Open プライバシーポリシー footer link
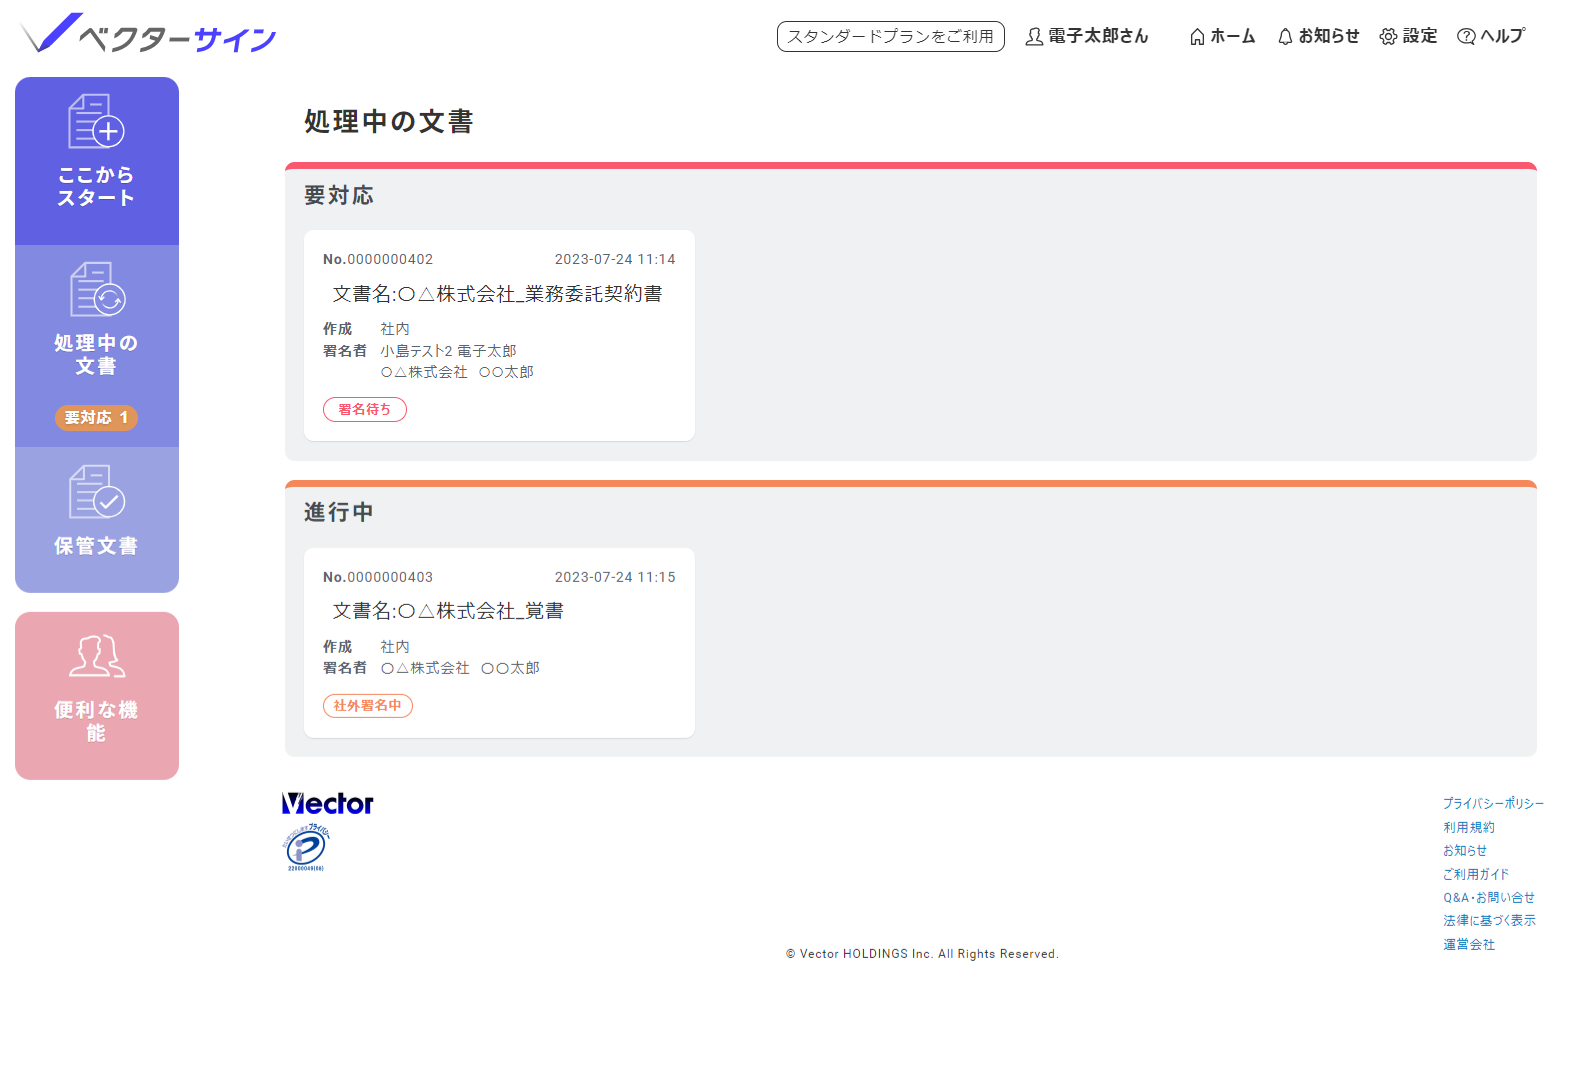The height and width of the screenshot is (1069, 1592). 1493,804
